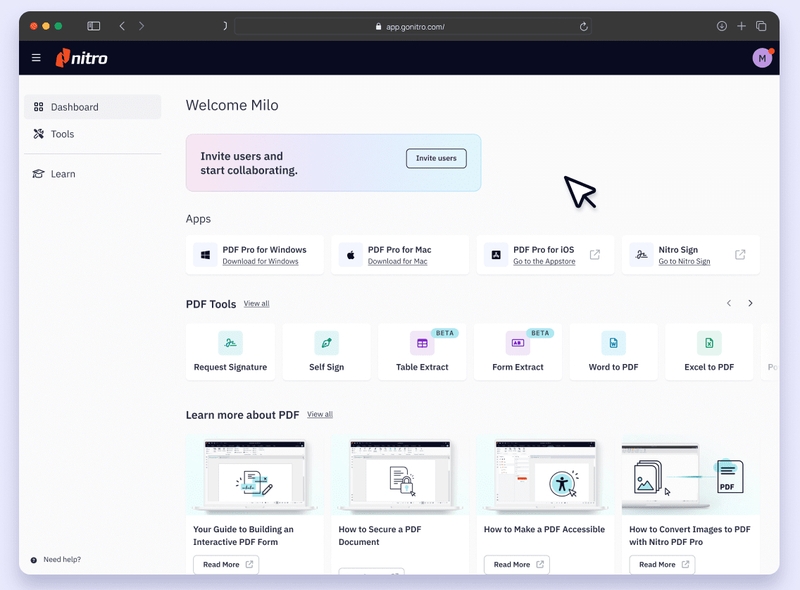
Task: Open the Form Extract tool
Action: pyautogui.click(x=518, y=352)
